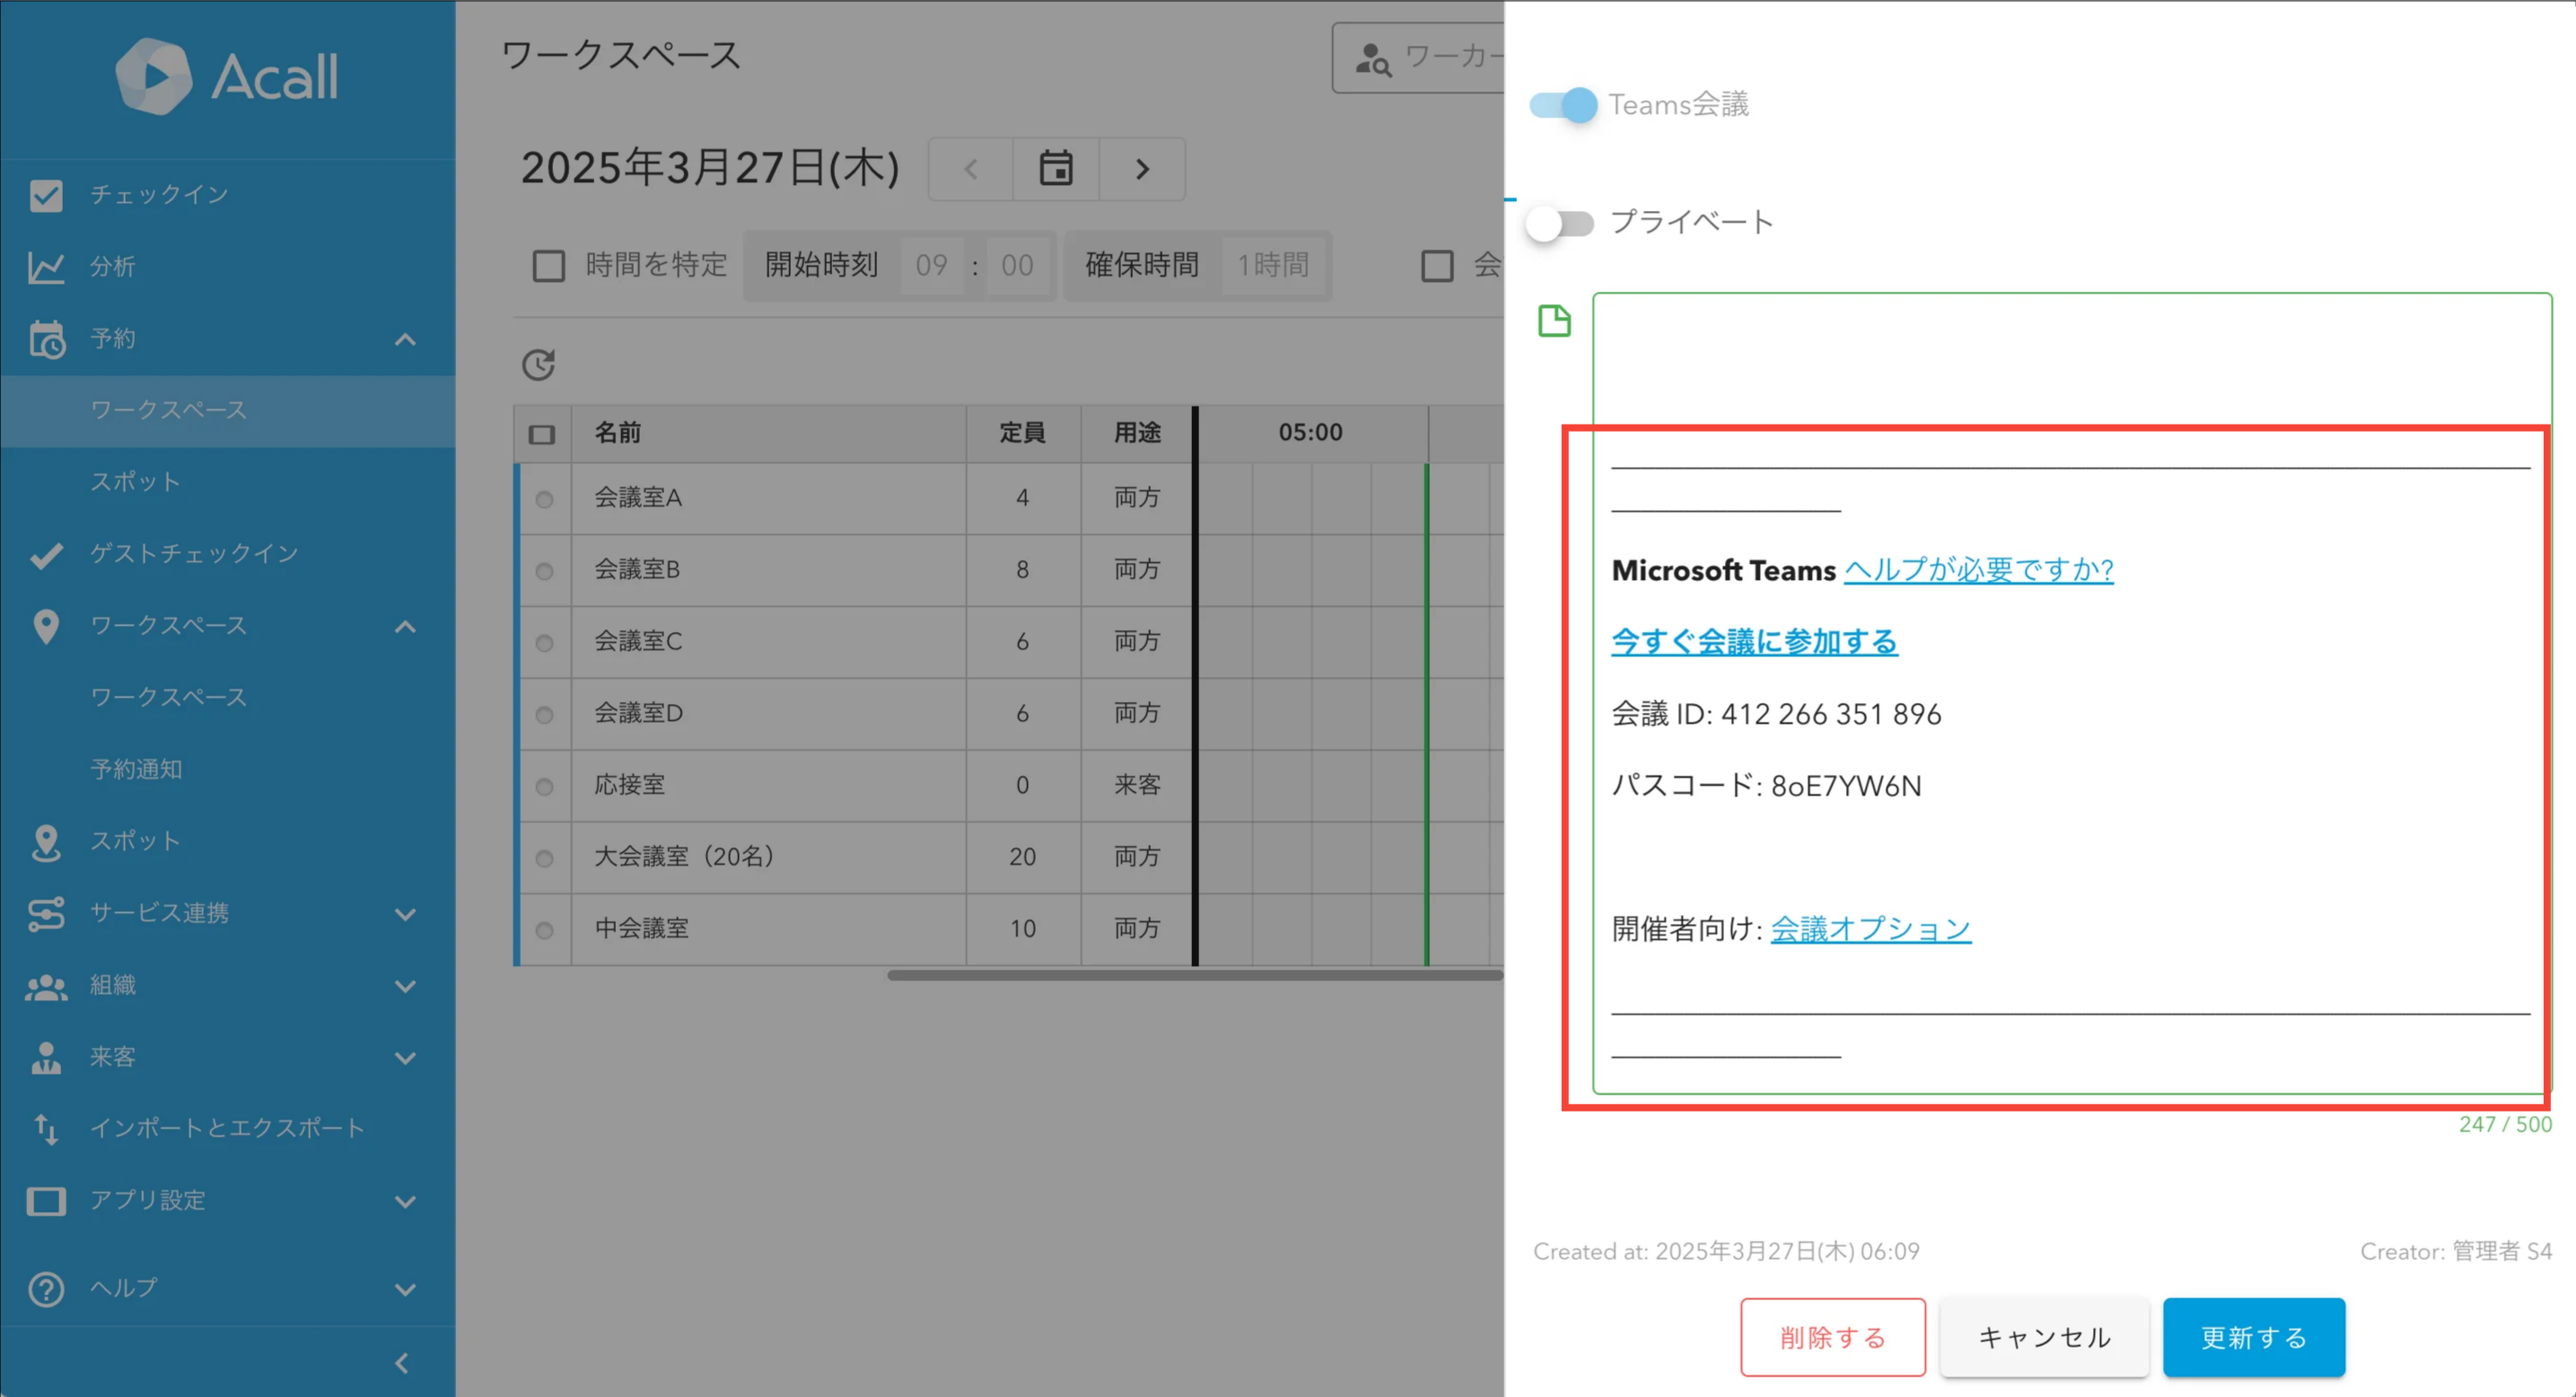
Task: Open the チェックイン menu item label
Action: (159, 195)
